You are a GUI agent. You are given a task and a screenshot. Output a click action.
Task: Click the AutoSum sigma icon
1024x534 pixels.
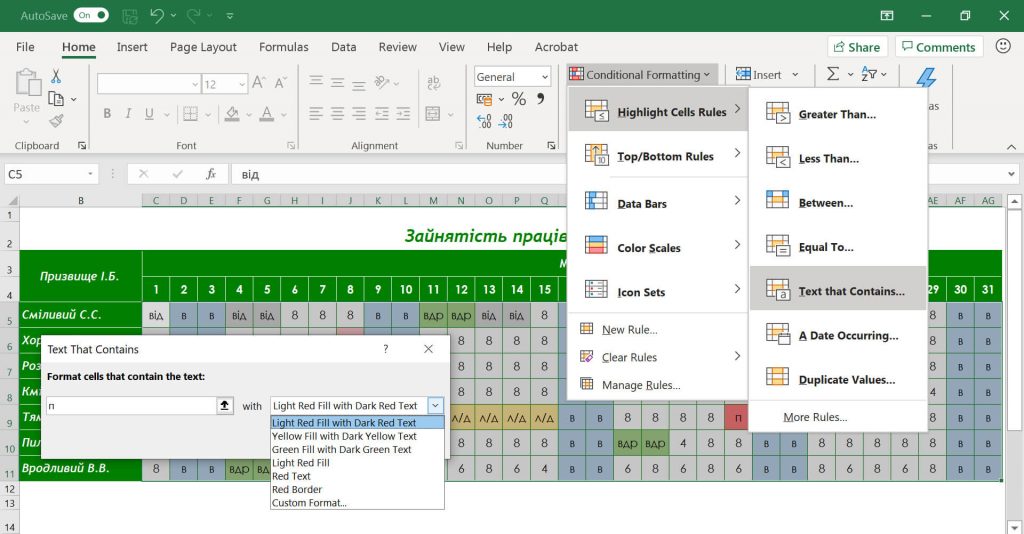click(x=833, y=74)
